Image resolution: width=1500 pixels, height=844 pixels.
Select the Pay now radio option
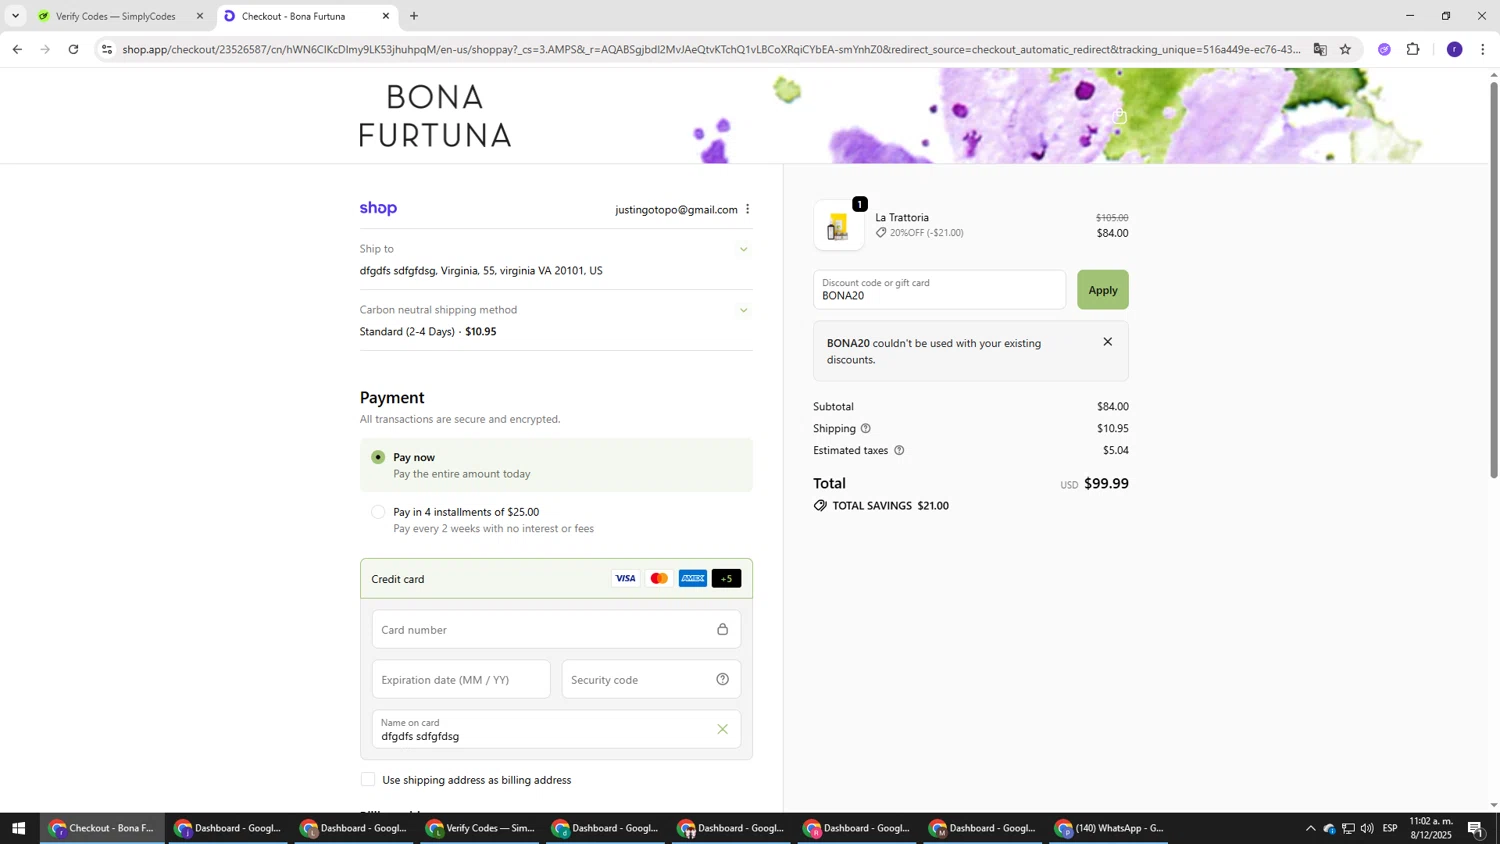(x=378, y=457)
